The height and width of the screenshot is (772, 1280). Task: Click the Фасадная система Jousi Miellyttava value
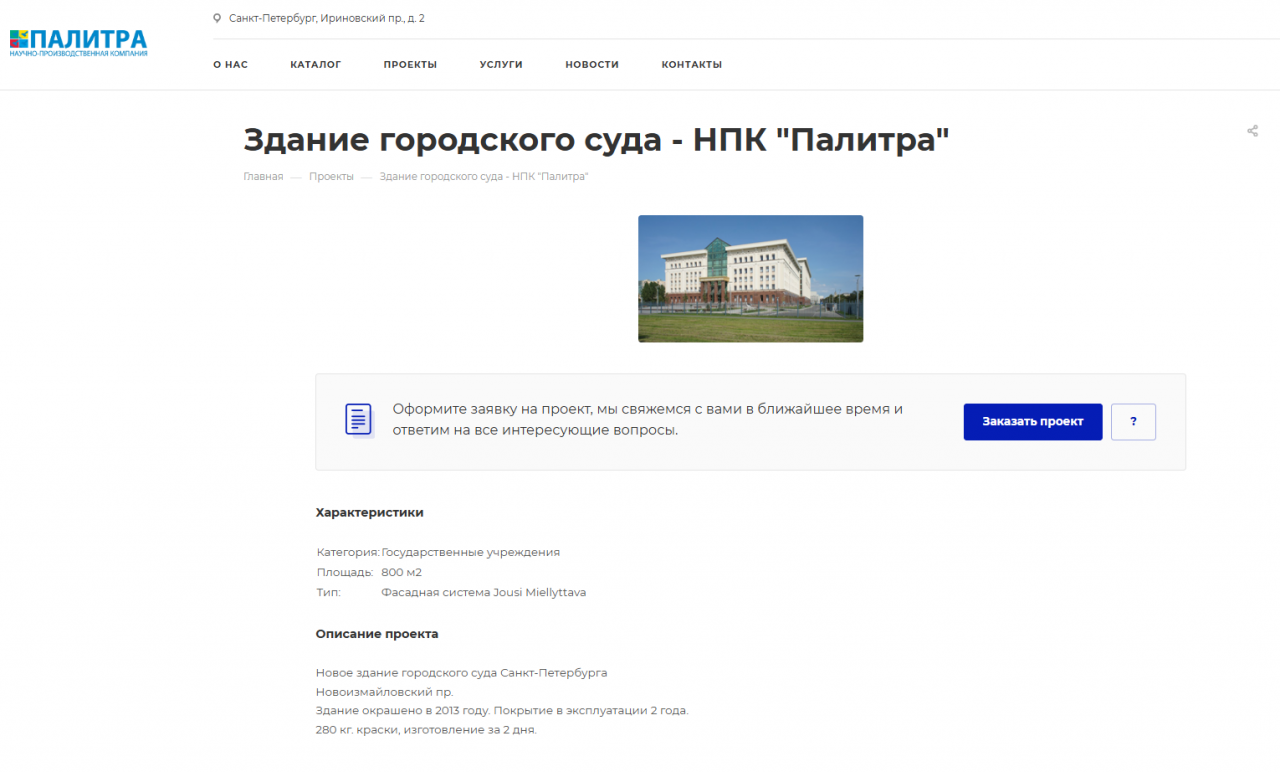(483, 593)
